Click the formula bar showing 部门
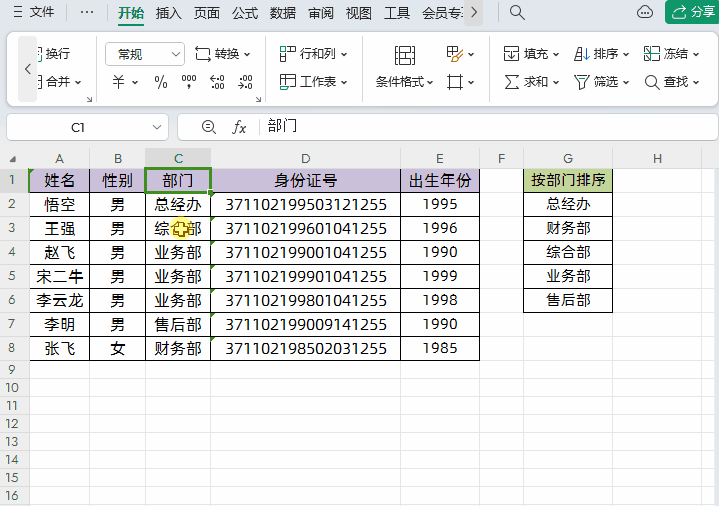719x506 pixels. click(x=487, y=127)
